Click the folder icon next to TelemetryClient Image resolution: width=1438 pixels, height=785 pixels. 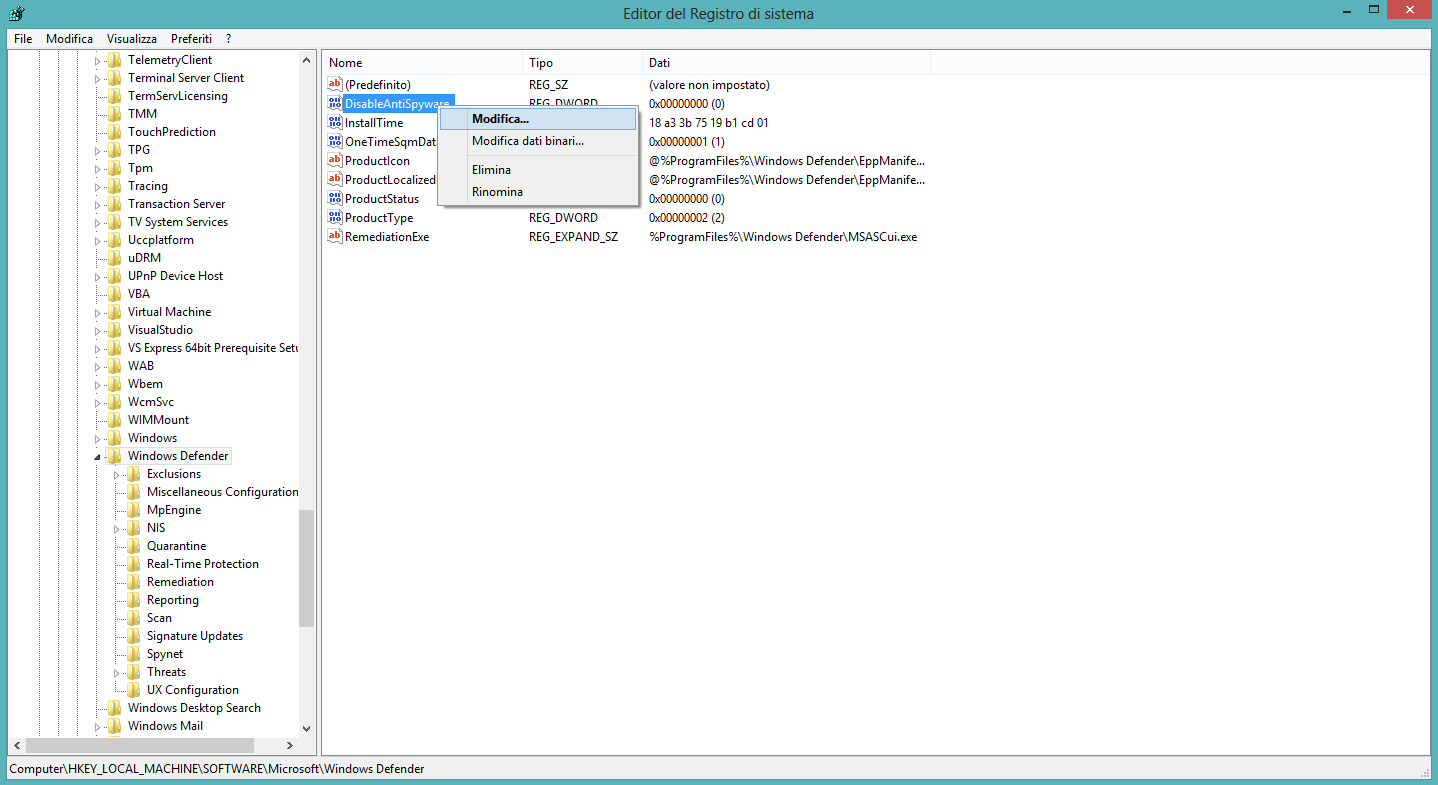coord(115,60)
